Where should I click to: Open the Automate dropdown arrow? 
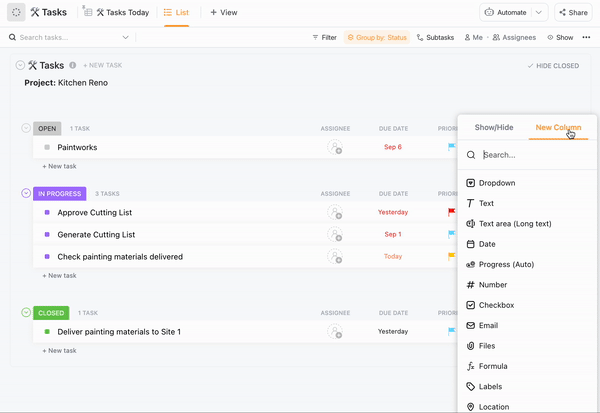tap(540, 13)
